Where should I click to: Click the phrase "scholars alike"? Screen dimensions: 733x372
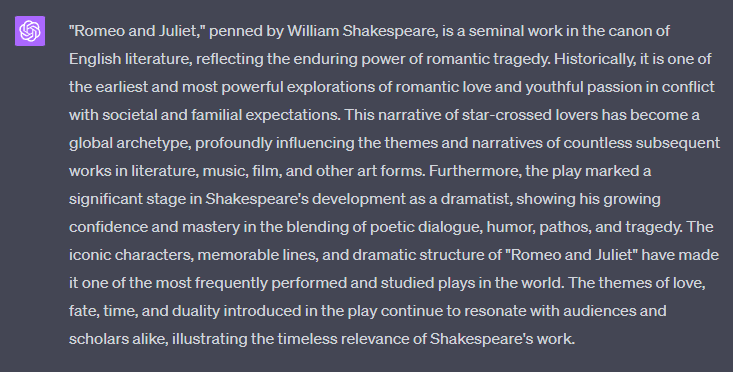click(118, 339)
